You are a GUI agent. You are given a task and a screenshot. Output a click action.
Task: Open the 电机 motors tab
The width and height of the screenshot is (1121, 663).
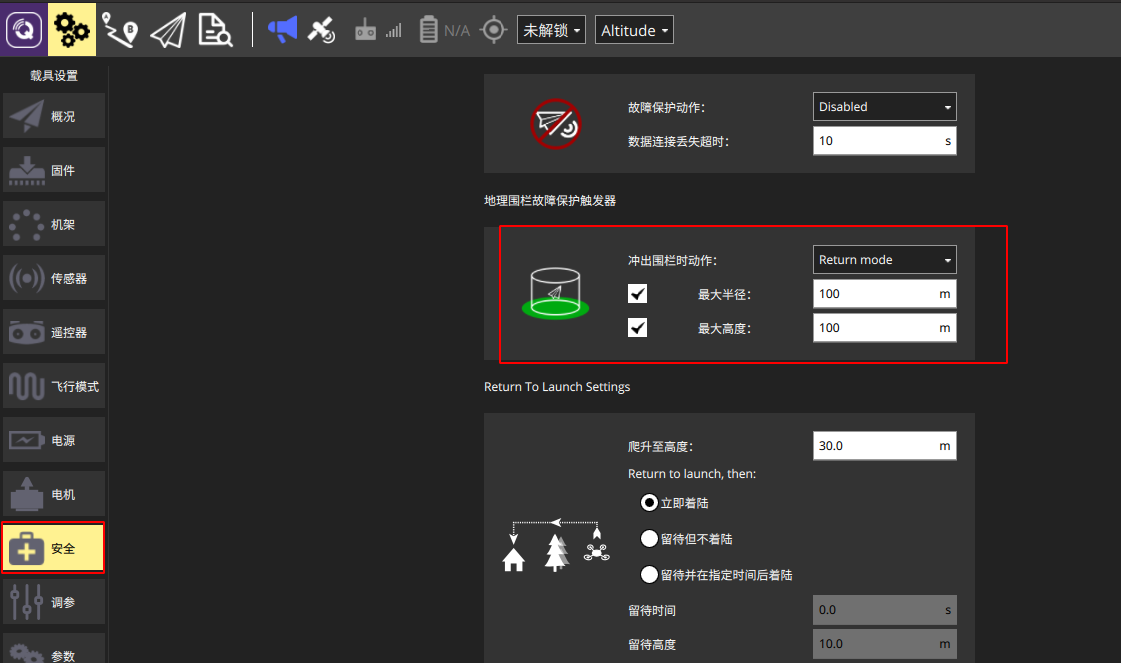54,494
